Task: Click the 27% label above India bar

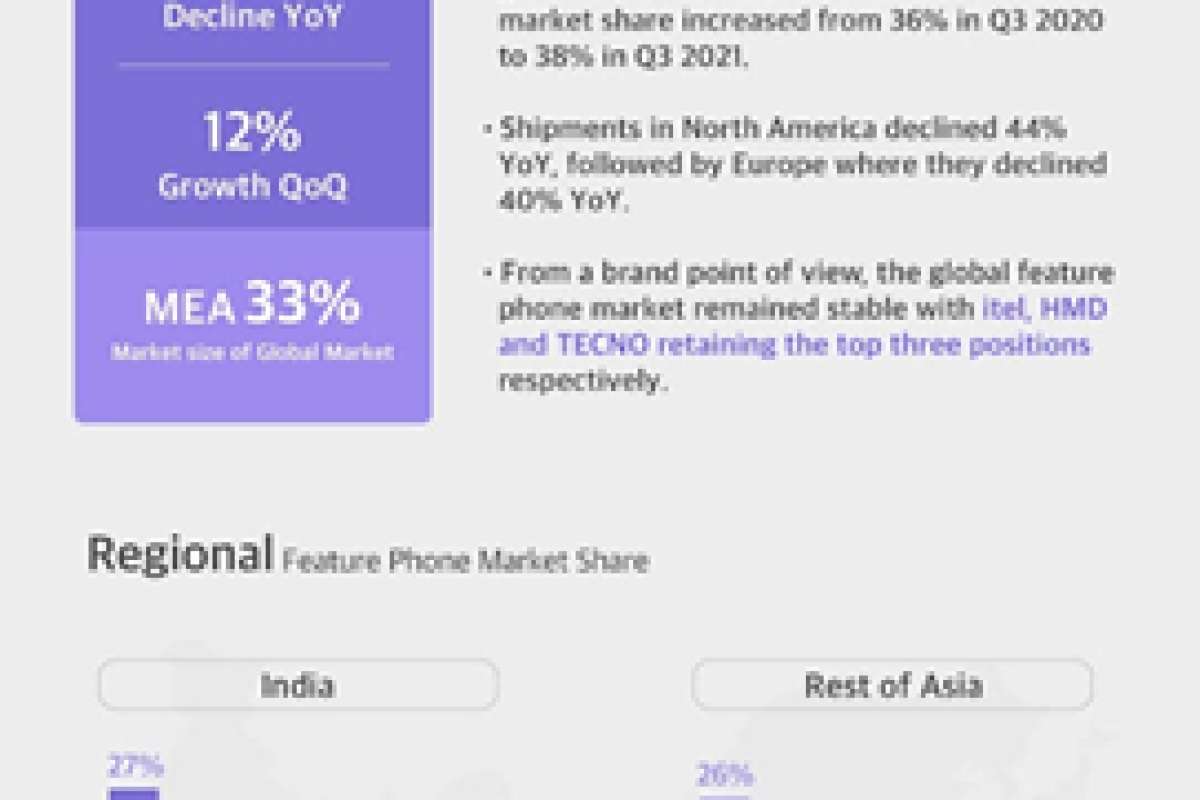Action: 136,767
